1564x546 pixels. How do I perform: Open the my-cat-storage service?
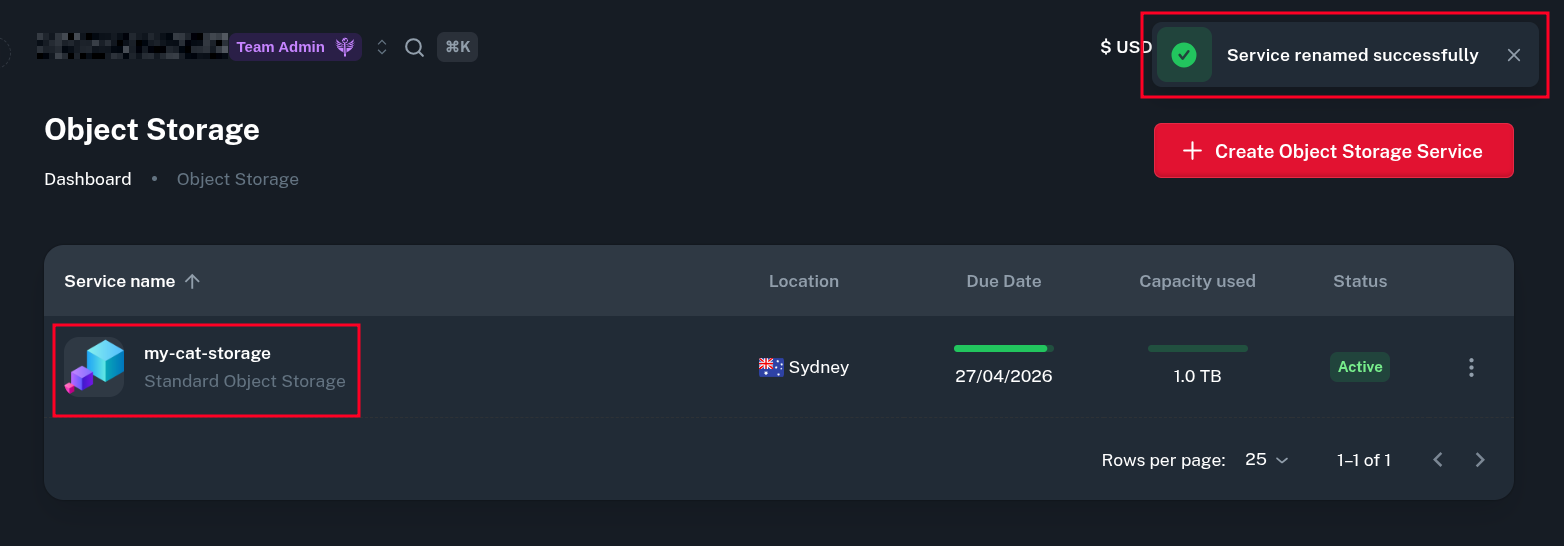(207, 353)
